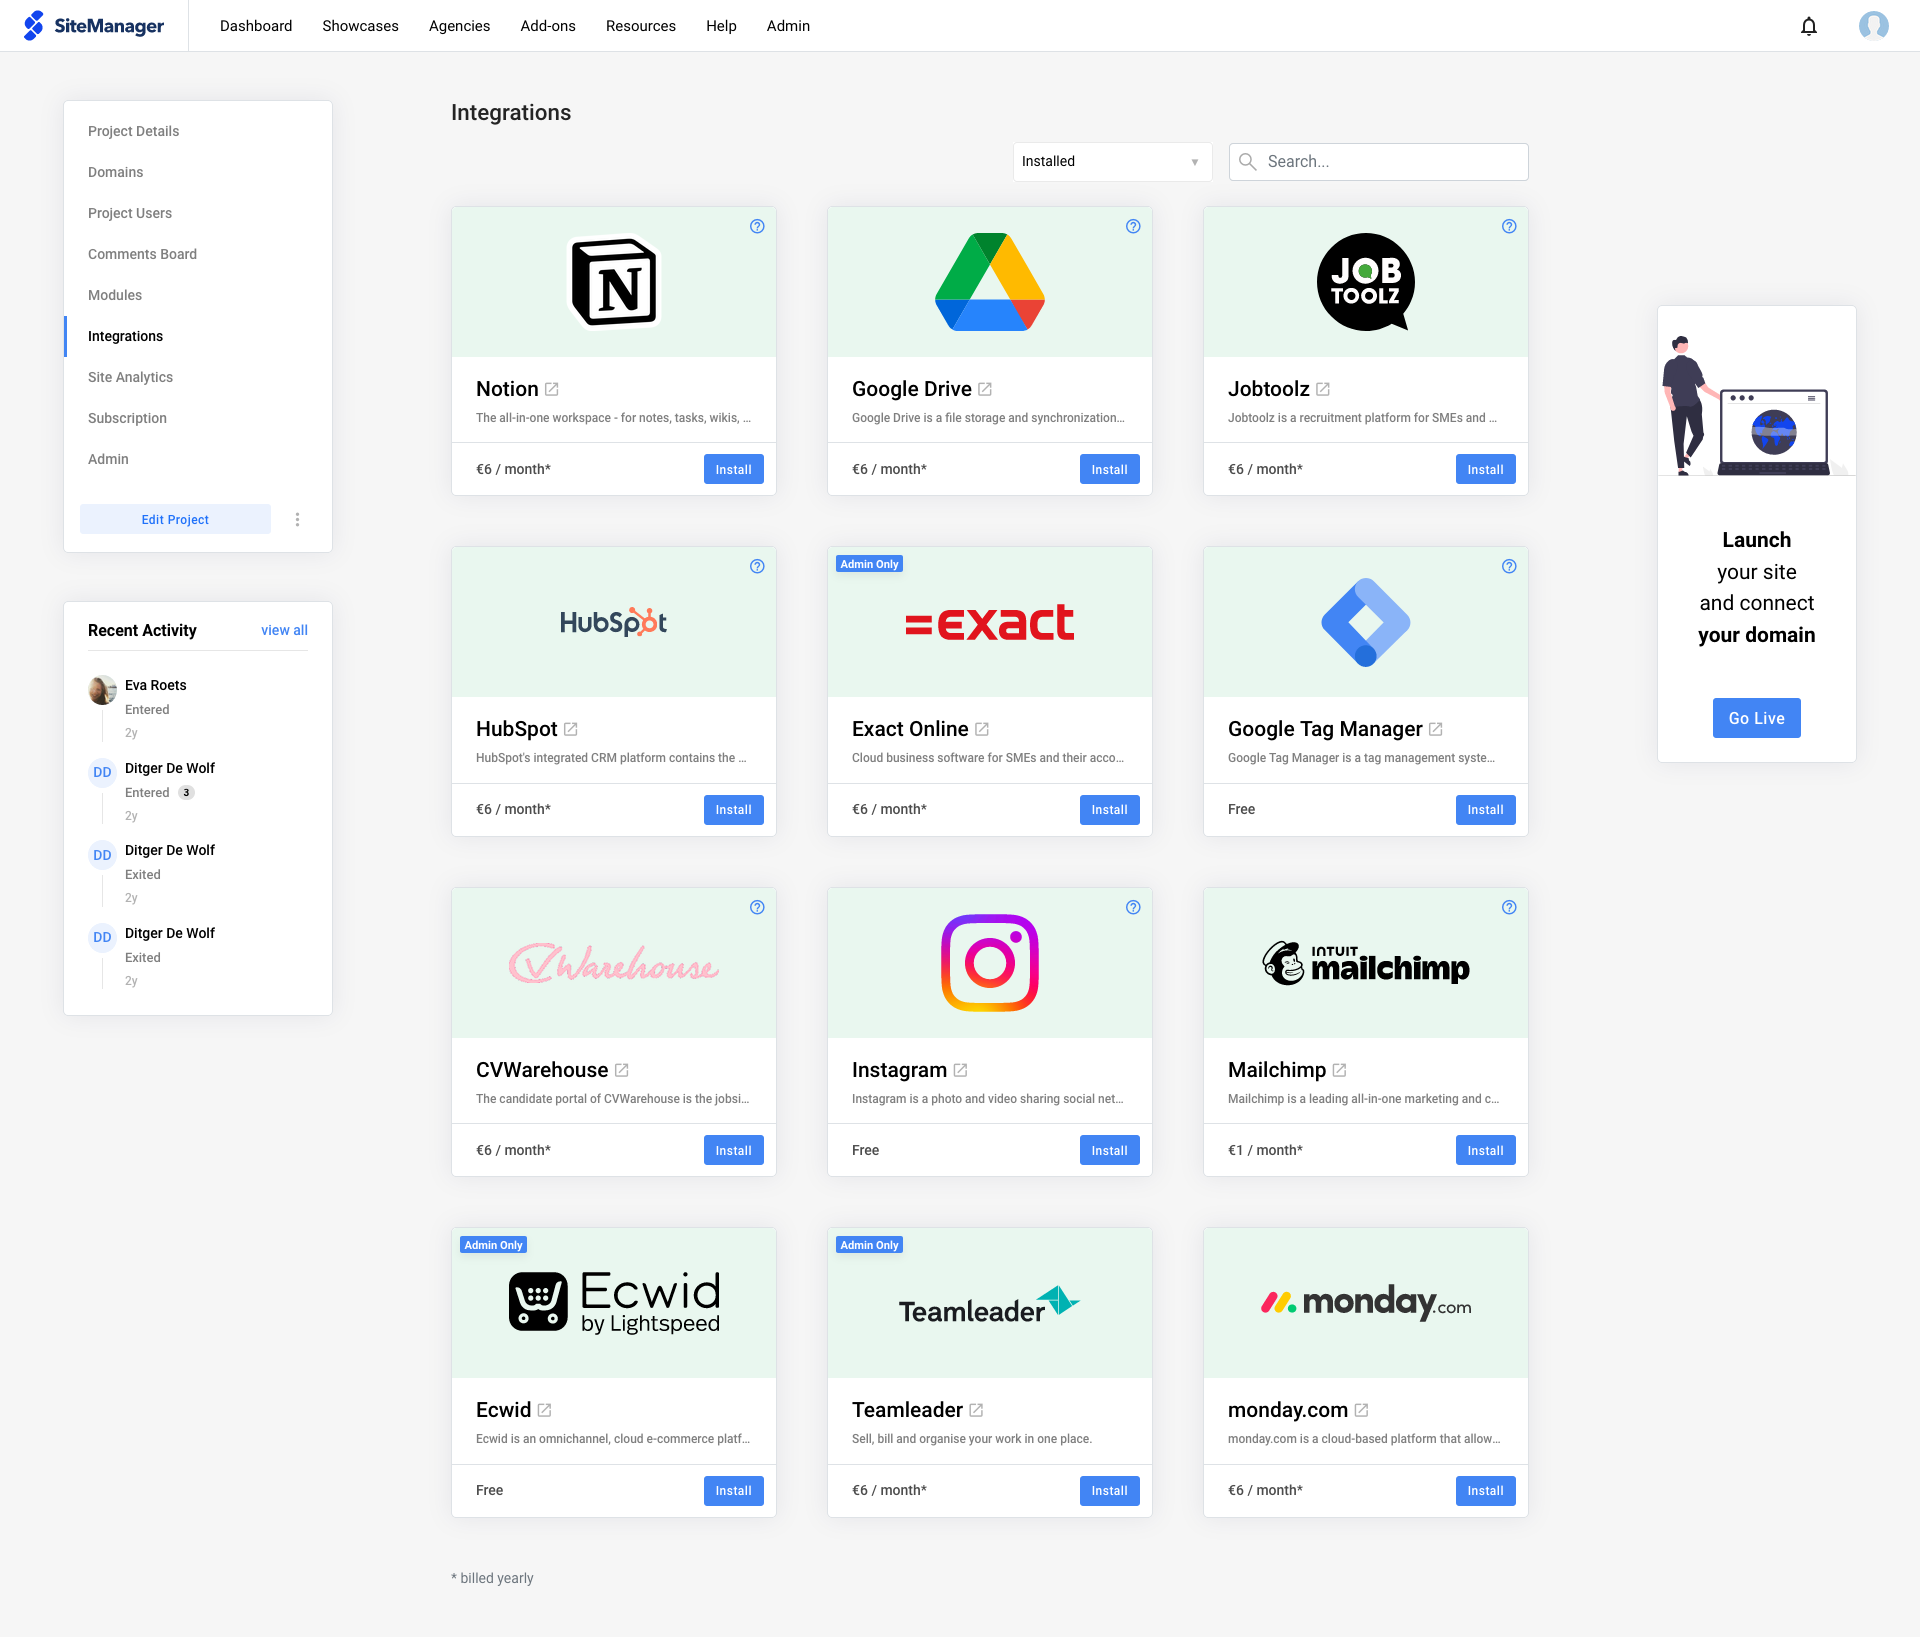Focus the Search integrations field
The image size is (1920, 1637).
(1378, 161)
